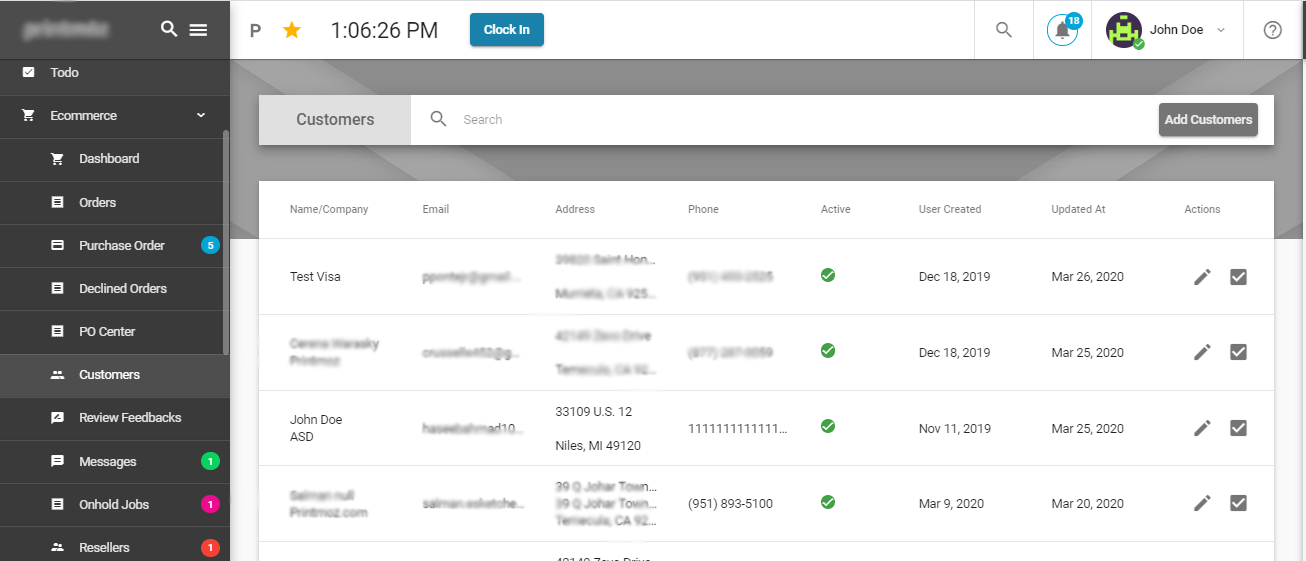Edit the Test Visa customer with pencil icon
This screenshot has width=1306, height=561.
[x=1202, y=277]
